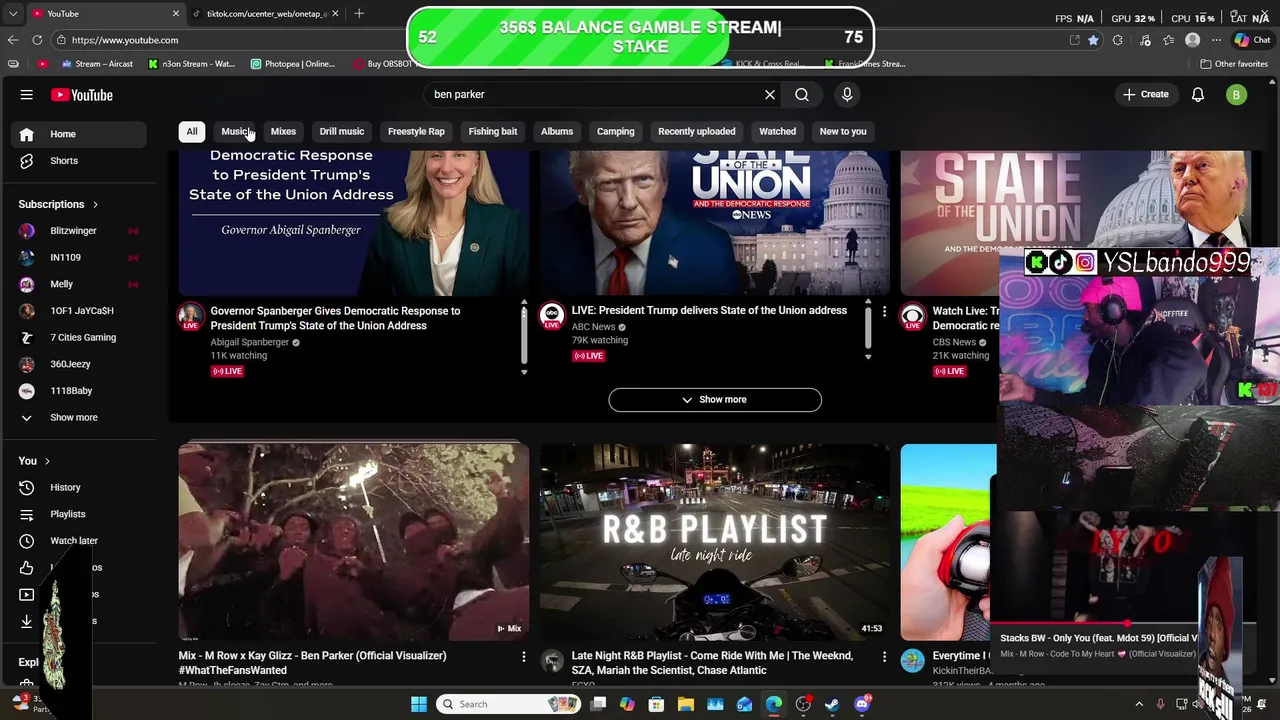Select the Freestyle Rap chip
The height and width of the screenshot is (720, 1280).
pyautogui.click(x=416, y=132)
